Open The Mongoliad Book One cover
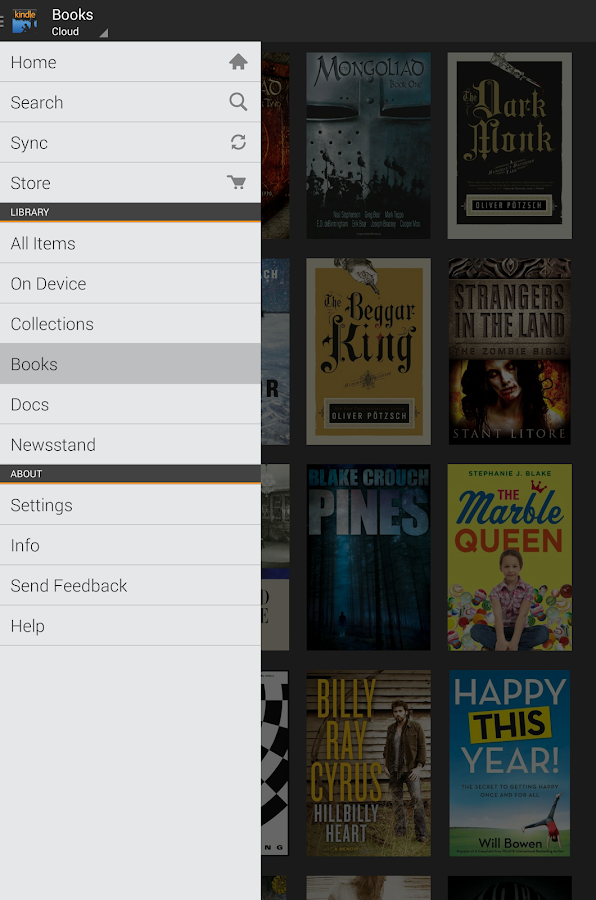 [x=369, y=145]
